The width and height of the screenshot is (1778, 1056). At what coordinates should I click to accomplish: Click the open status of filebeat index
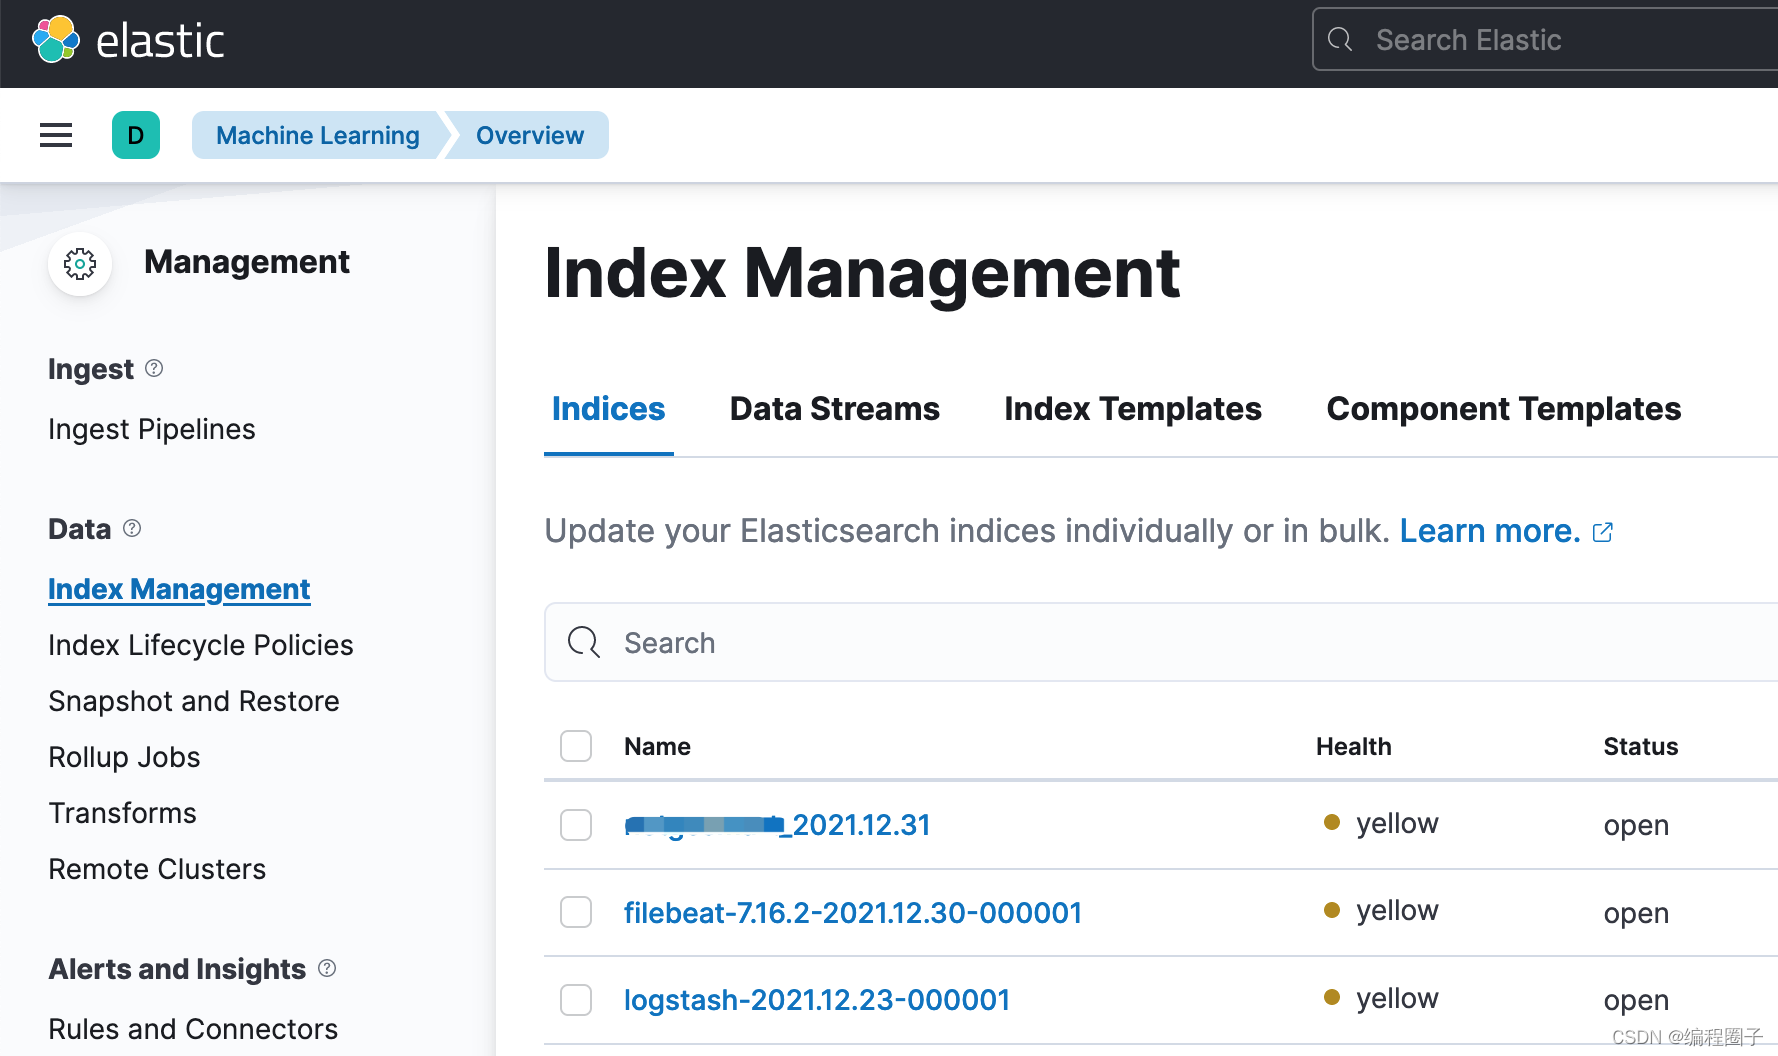point(1636,913)
